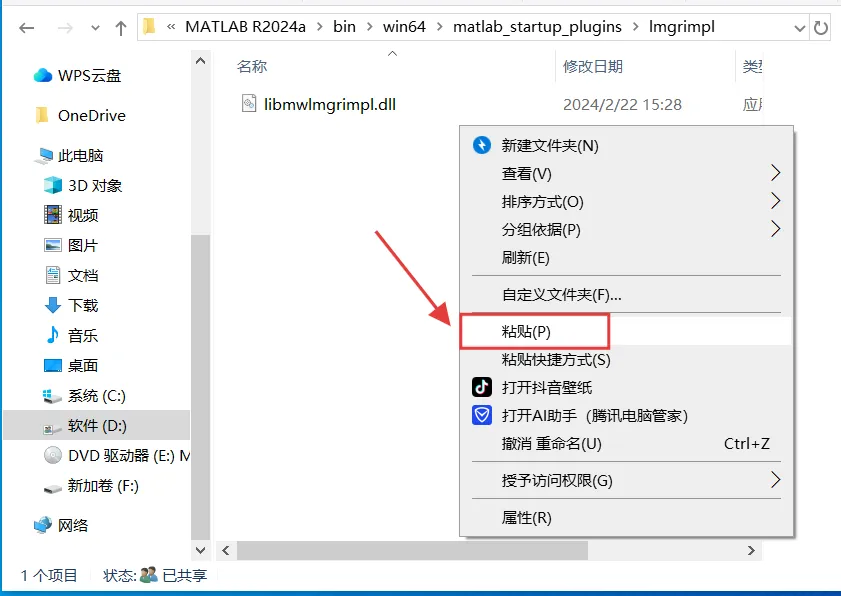Click the 音乐 music note icon
Viewport: 841px width, 596px height.
pyautogui.click(x=53, y=335)
